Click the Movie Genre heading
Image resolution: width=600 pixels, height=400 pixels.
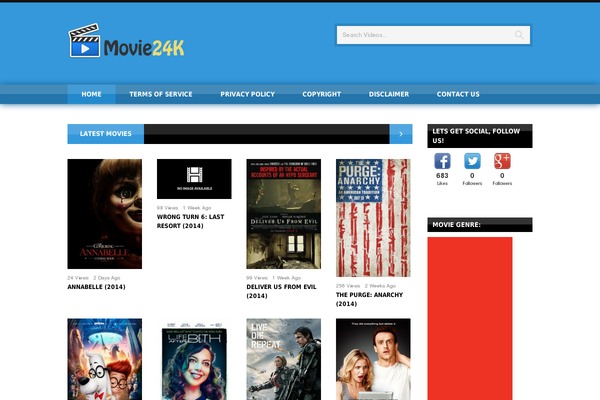coord(479,225)
